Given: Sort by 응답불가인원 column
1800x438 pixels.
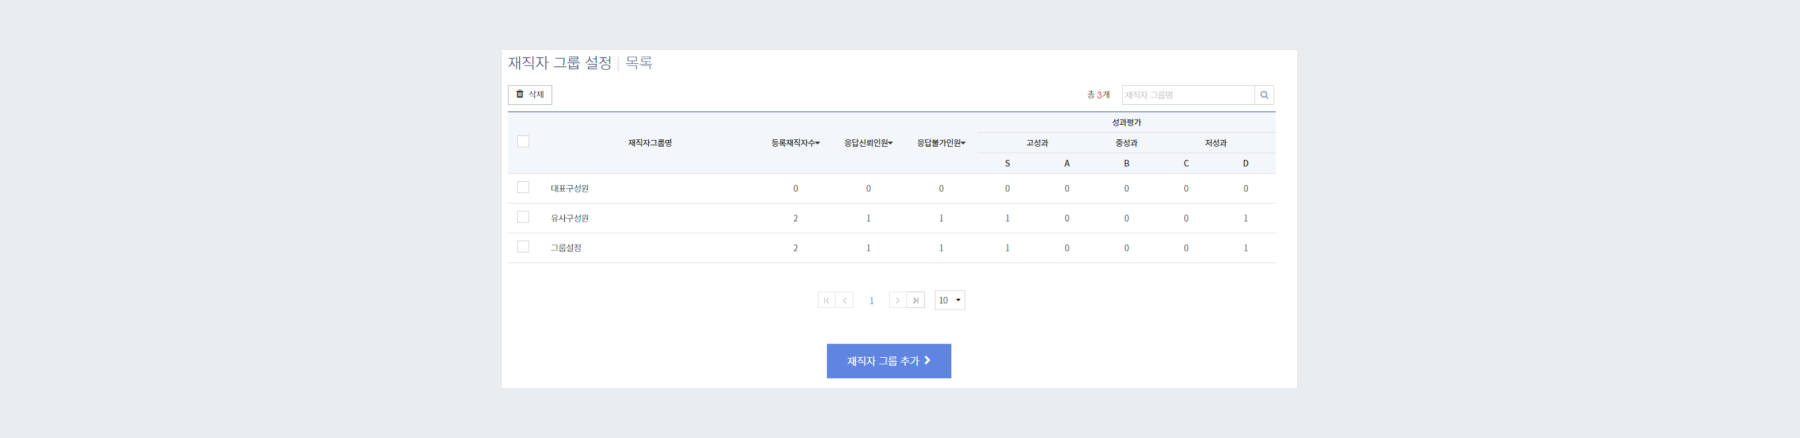Looking at the screenshot, I should 941,143.
